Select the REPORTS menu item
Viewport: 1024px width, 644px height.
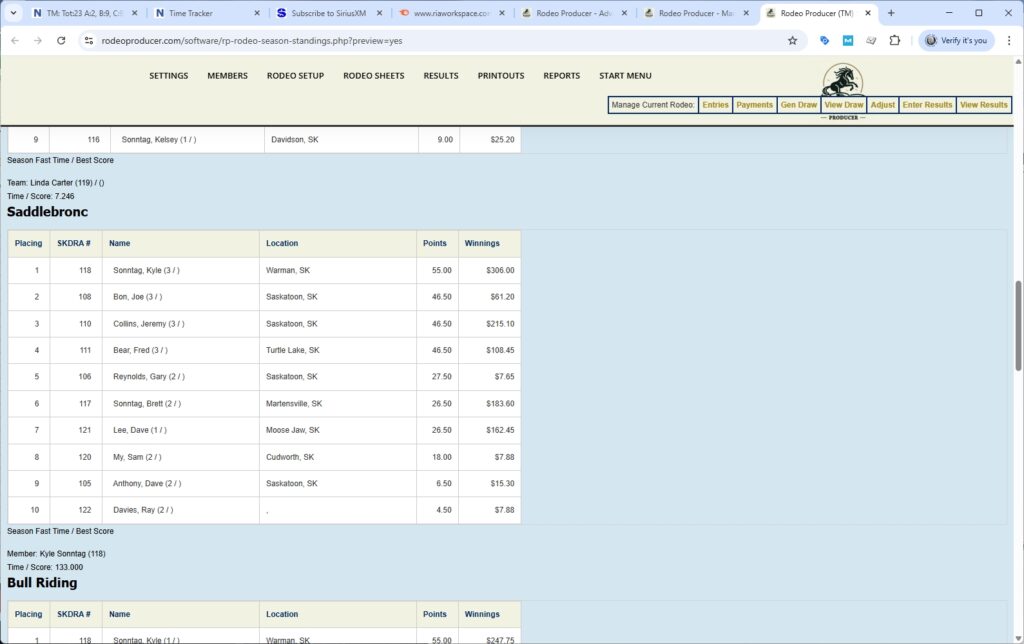click(561, 75)
